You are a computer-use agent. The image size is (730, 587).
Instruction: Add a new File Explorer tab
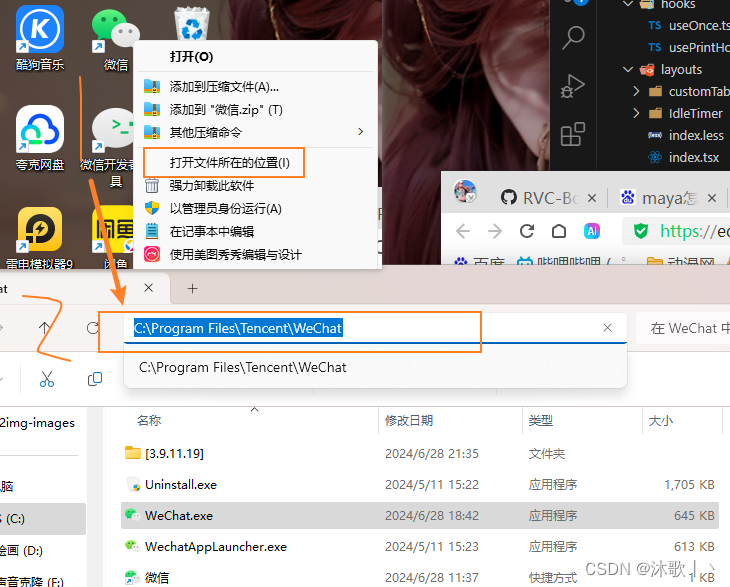(x=192, y=289)
